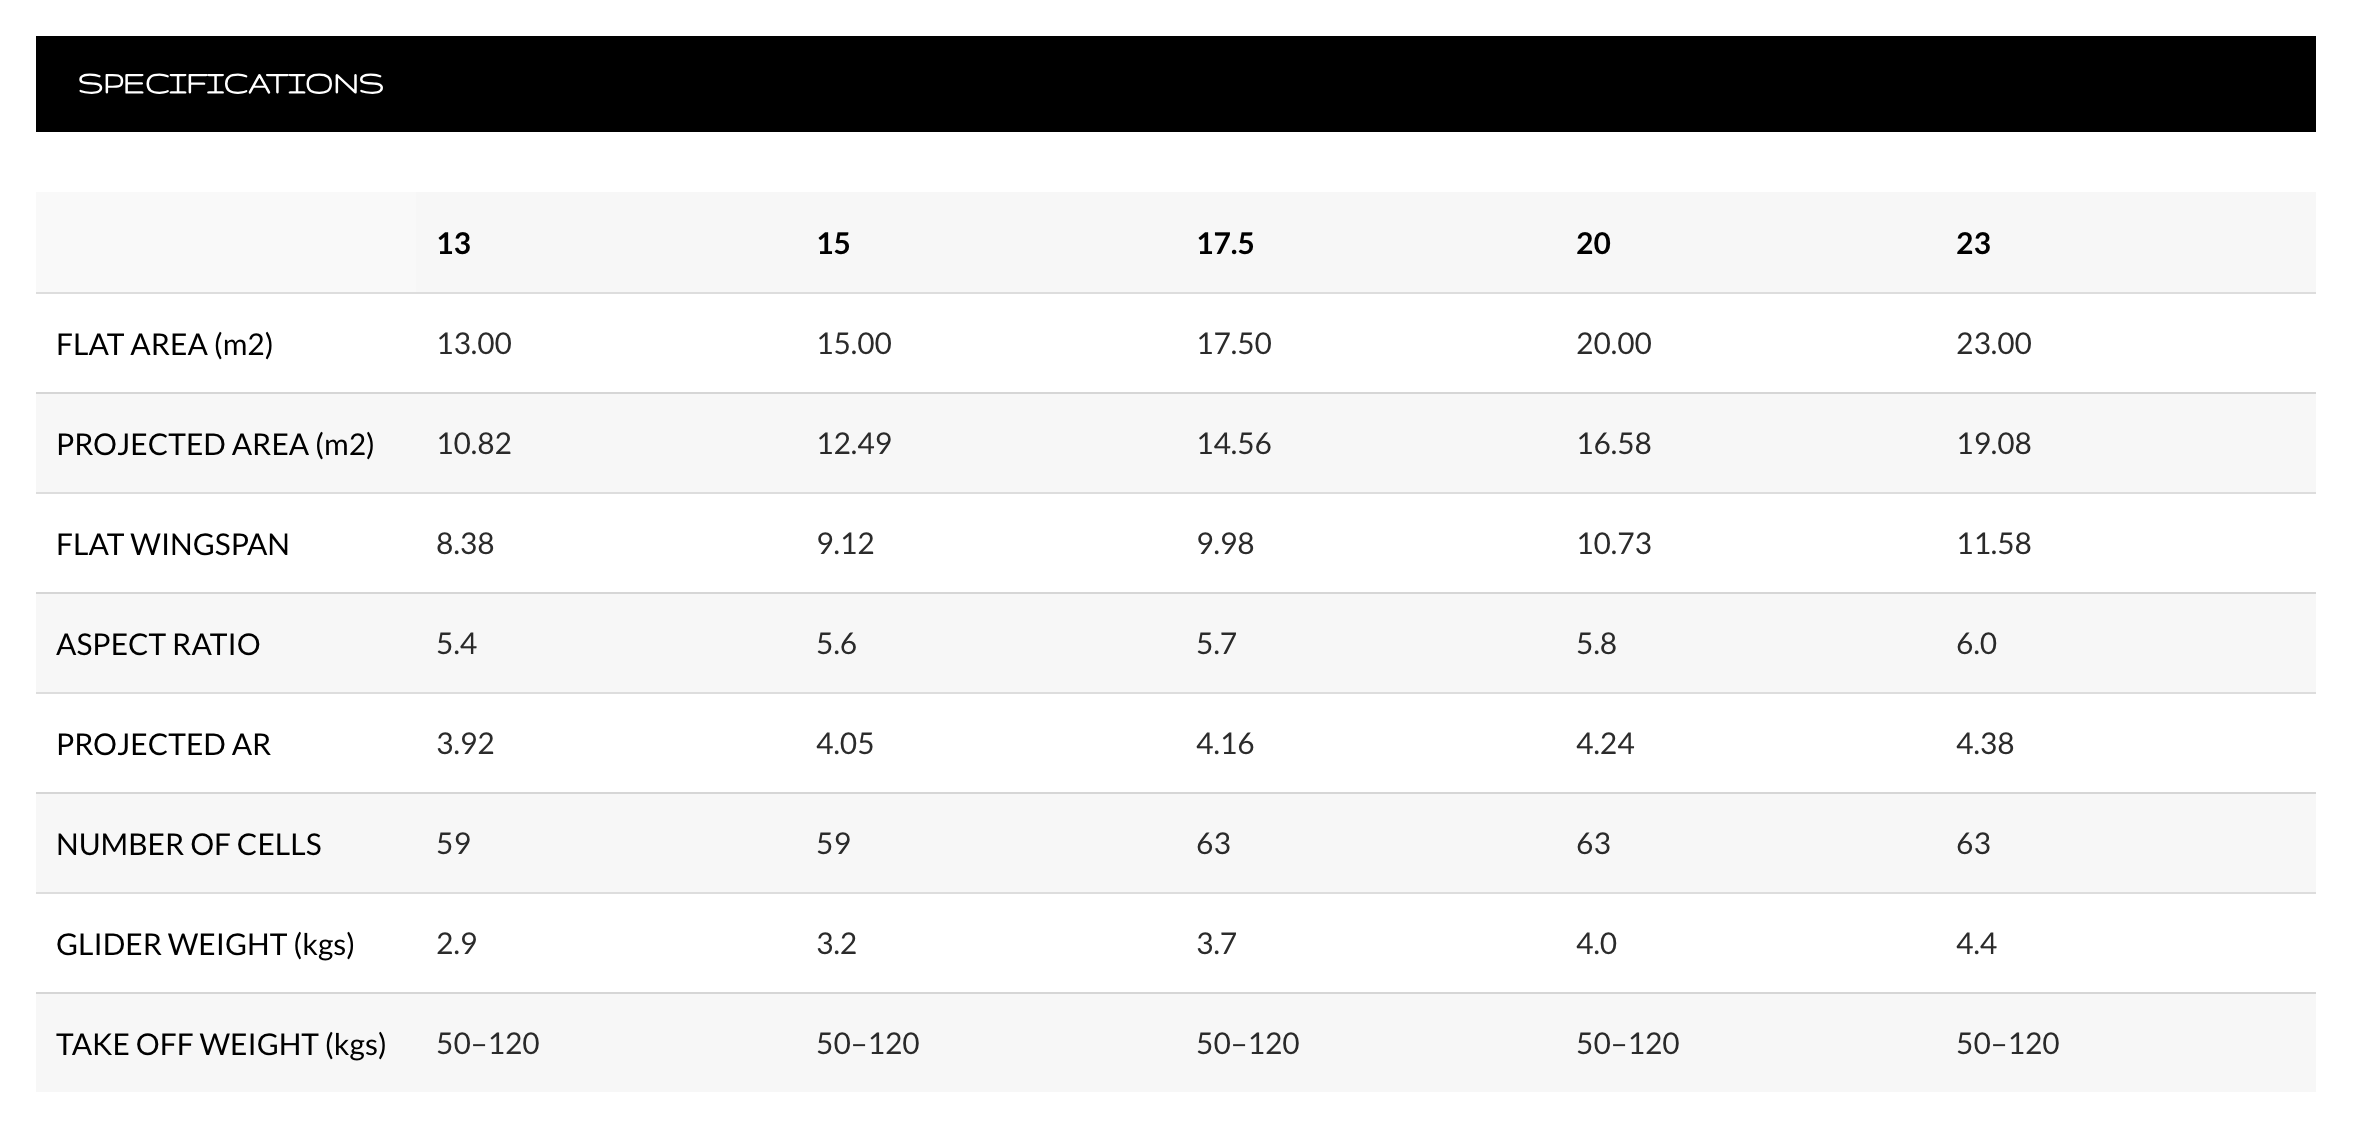
Task: Select the 23 size column header
Action: pos(1973,243)
